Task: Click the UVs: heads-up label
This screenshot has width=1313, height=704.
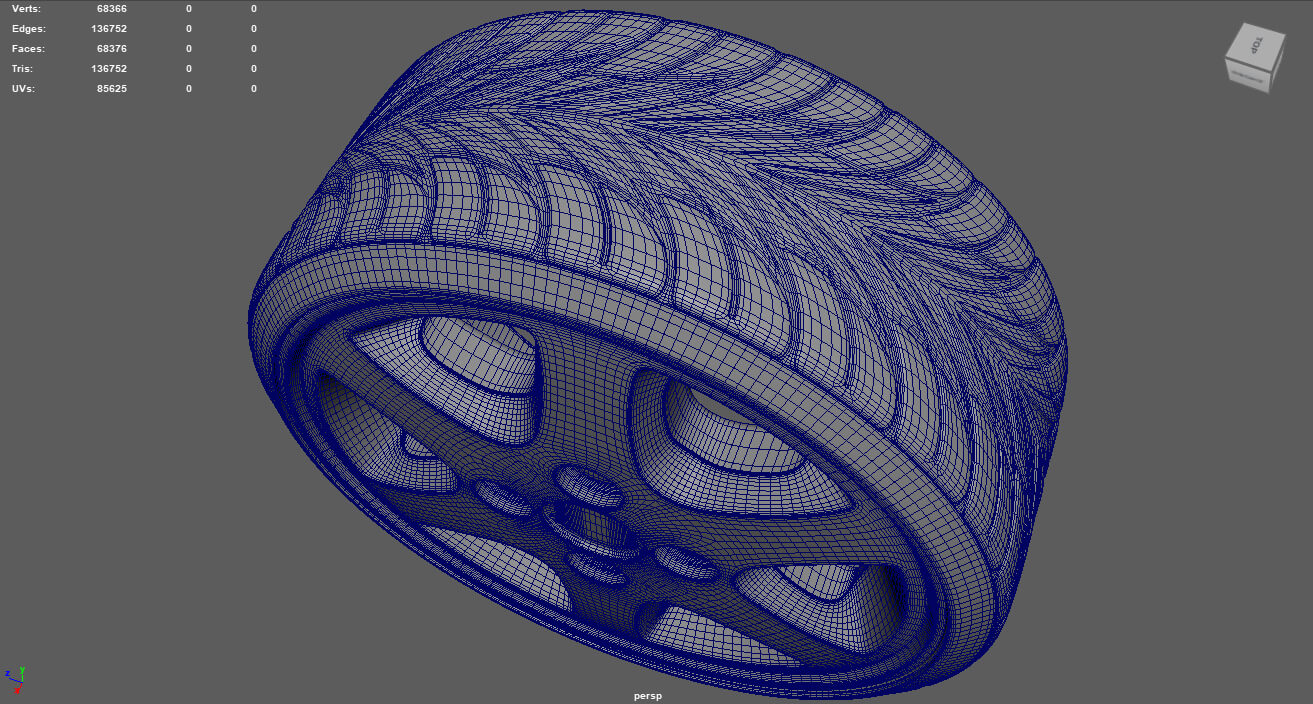Action: click(x=25, y=89)
